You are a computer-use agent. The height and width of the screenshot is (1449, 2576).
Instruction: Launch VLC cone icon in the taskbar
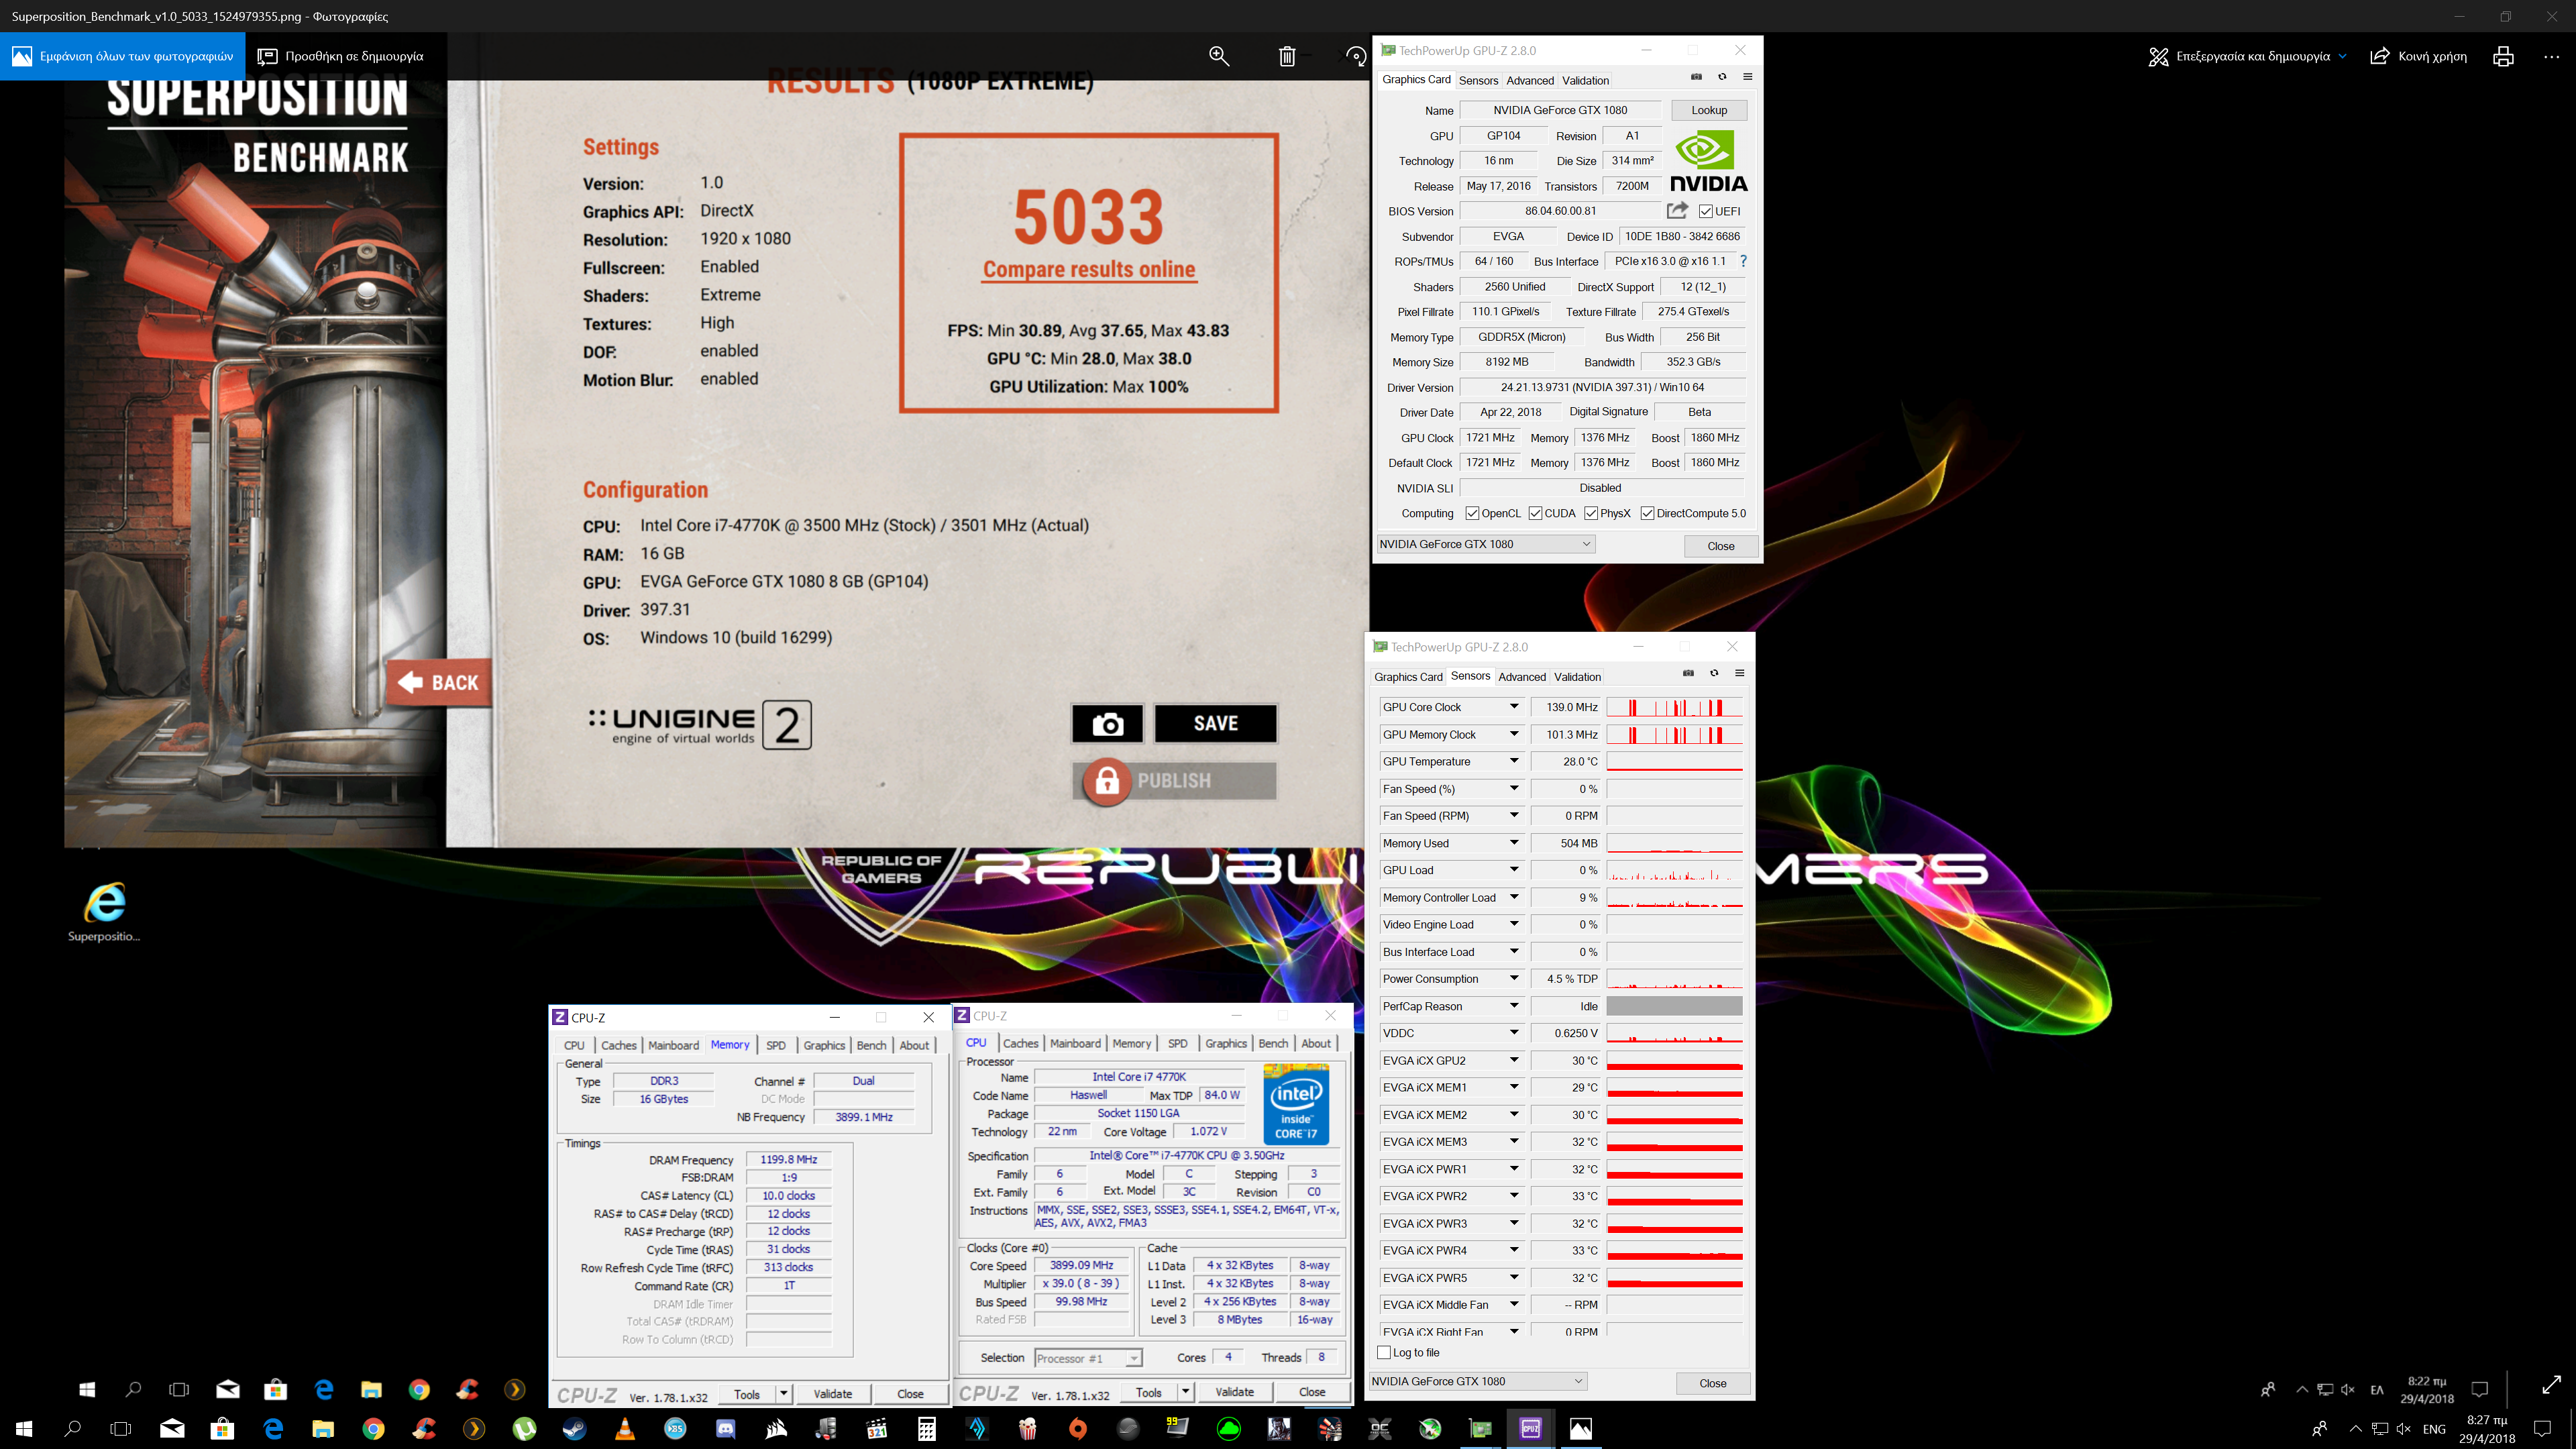pos(625,1429)
